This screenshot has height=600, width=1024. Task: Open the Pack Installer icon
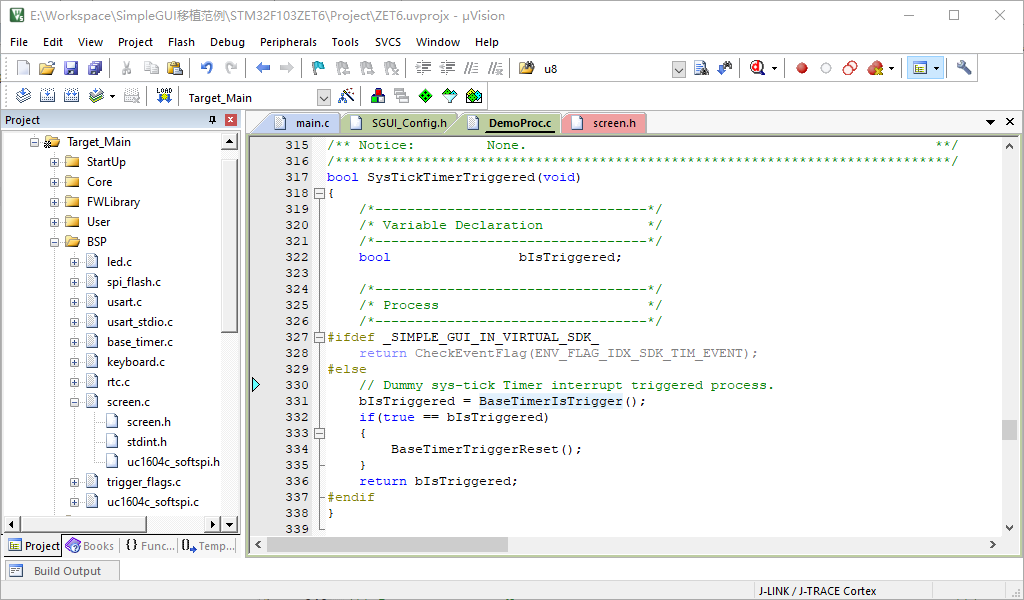click(x=473, y=97)
